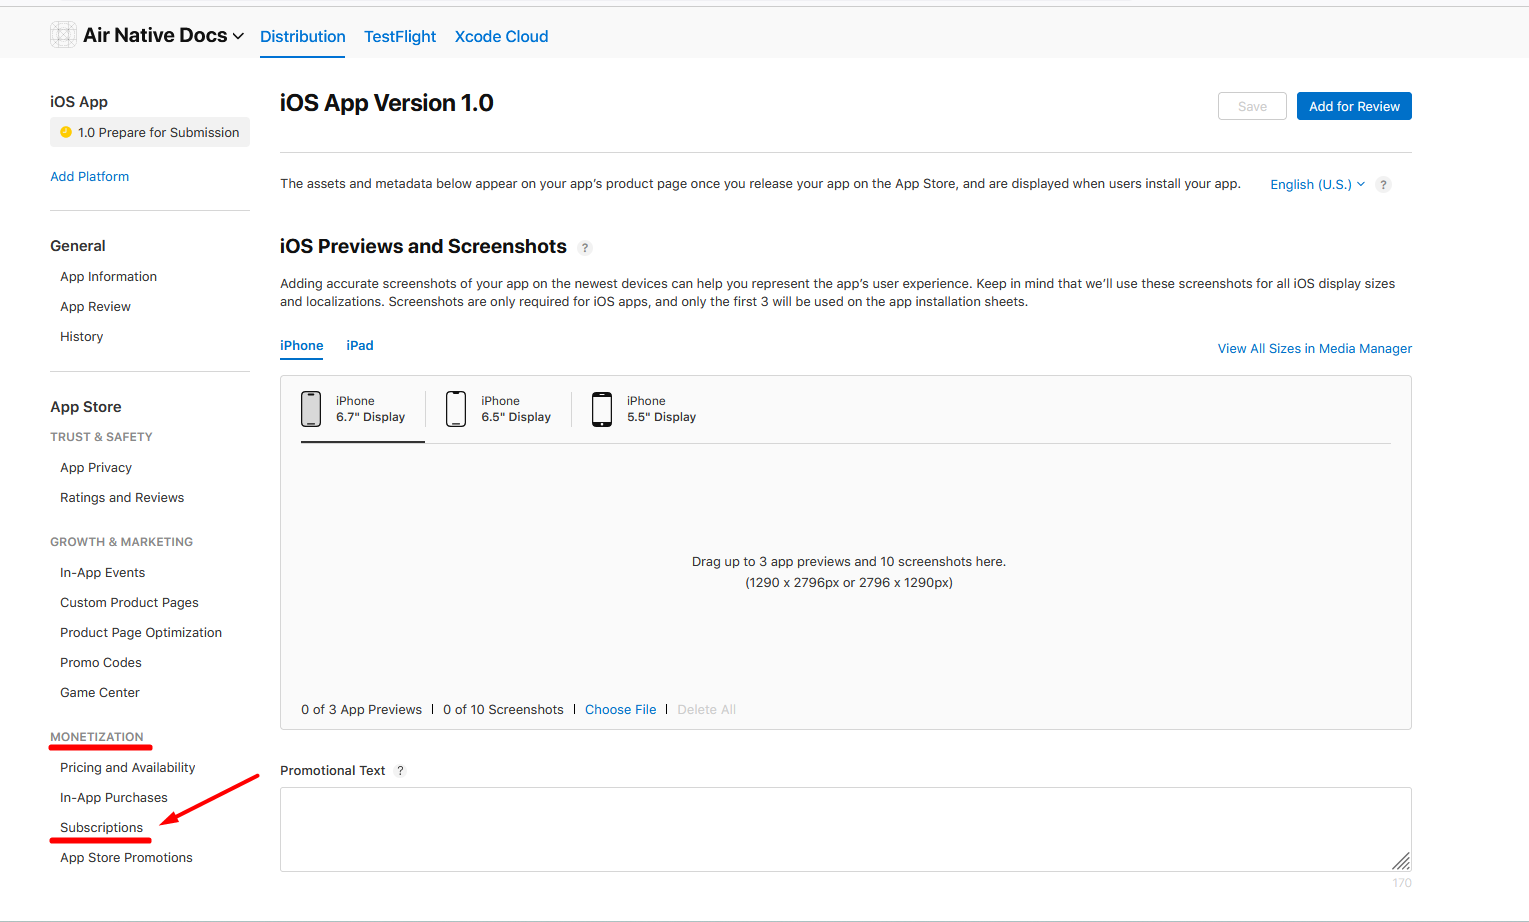Click the help icon next to English (U.S.)
Viewport: 1529px width, 922px height.
pos(1383,184)
